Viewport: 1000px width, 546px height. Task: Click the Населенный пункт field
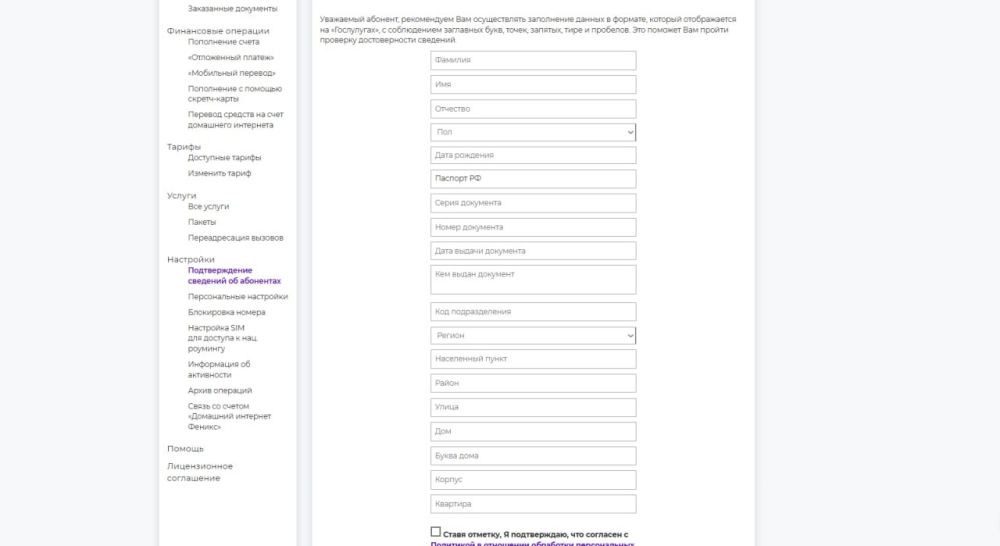[533, 359]
